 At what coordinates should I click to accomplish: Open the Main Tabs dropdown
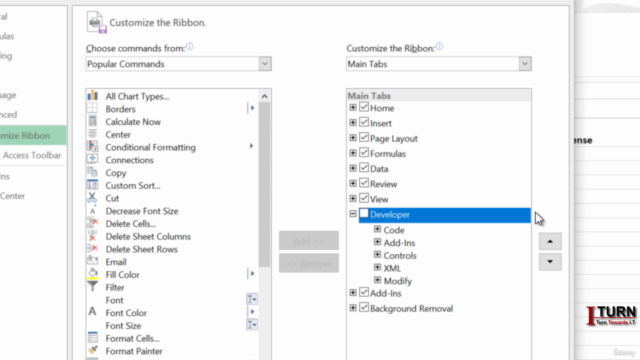(525, 64)
